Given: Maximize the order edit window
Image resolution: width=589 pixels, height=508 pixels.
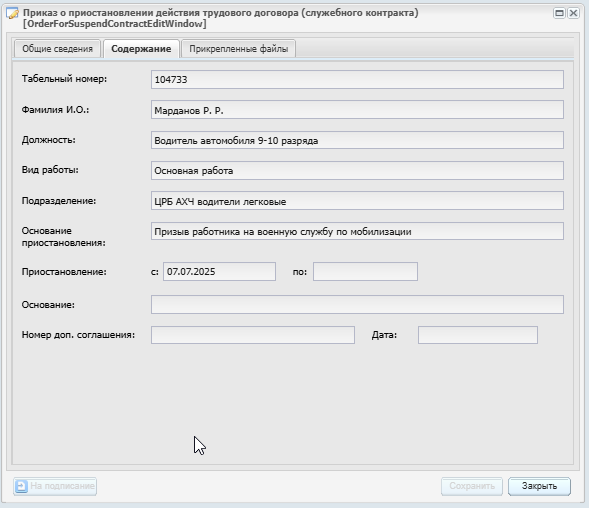Looking at the screenshot, I should (559, 13).
